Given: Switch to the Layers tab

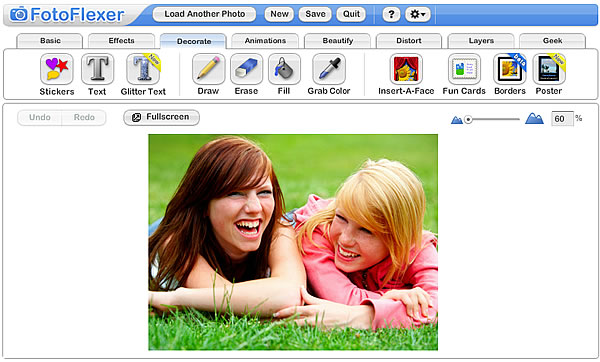Looking at the screenshot, I should tap(481, 41).
